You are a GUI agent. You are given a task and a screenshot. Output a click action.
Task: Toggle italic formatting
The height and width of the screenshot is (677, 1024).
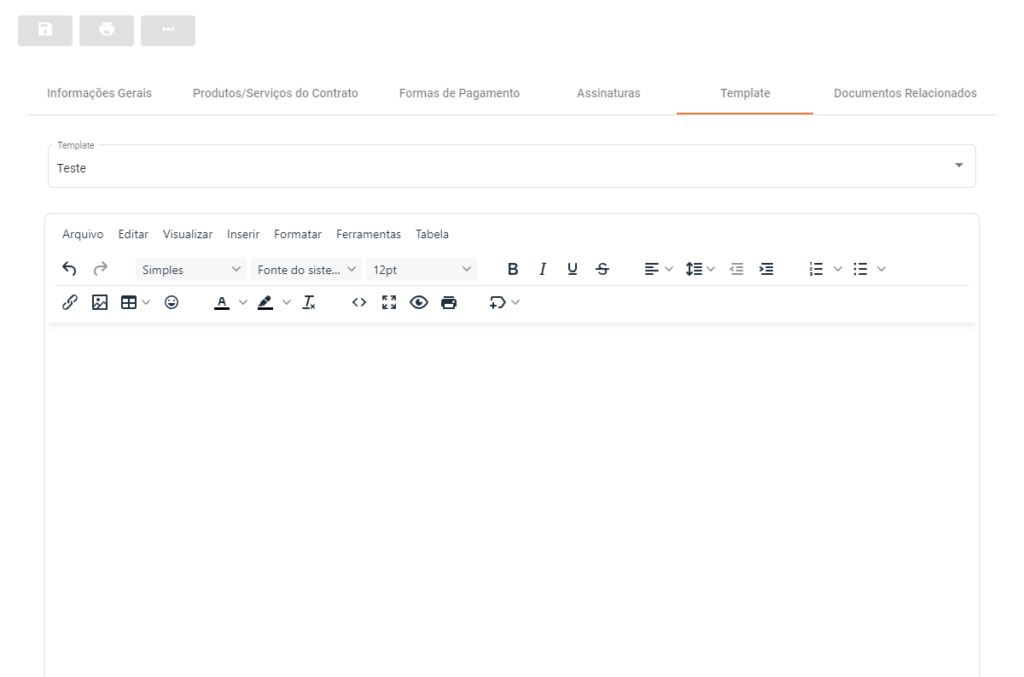point(543,269)
